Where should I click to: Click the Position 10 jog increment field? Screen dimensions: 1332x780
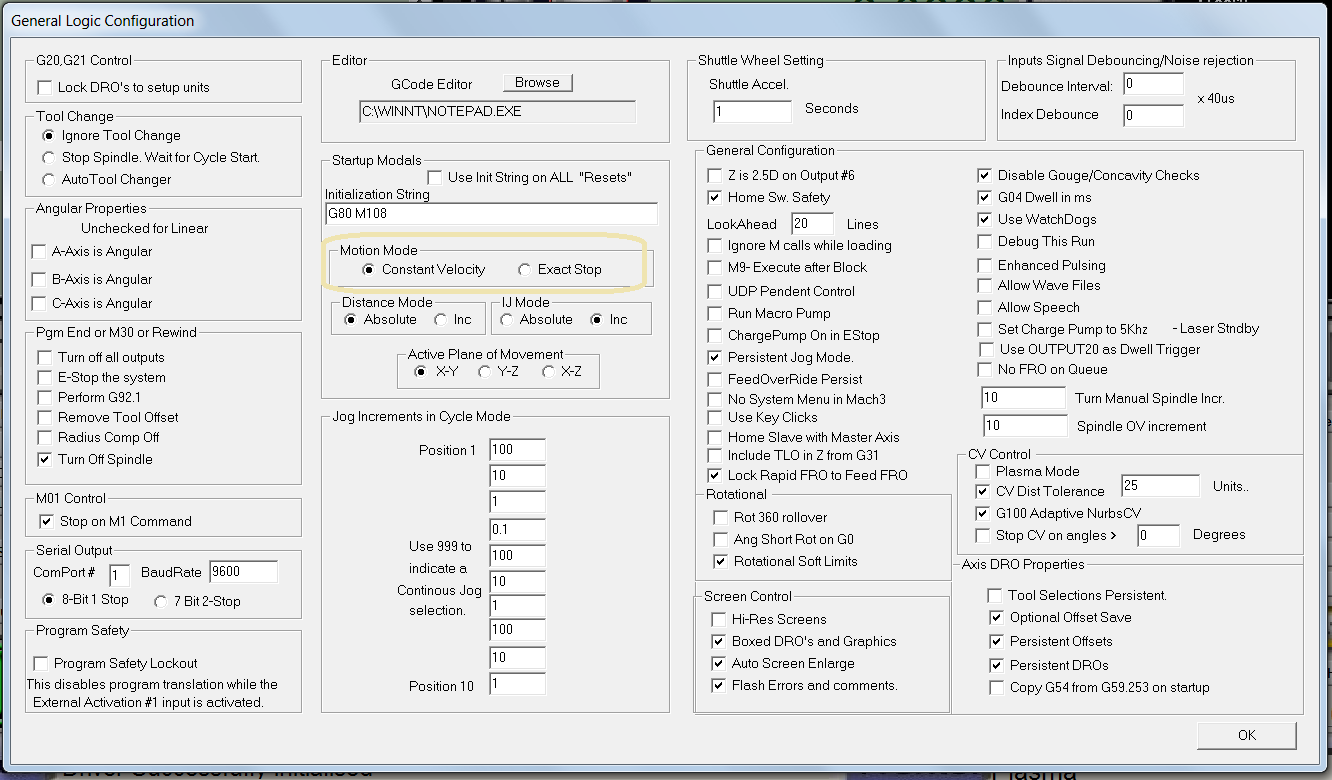[x=517, y=684]
